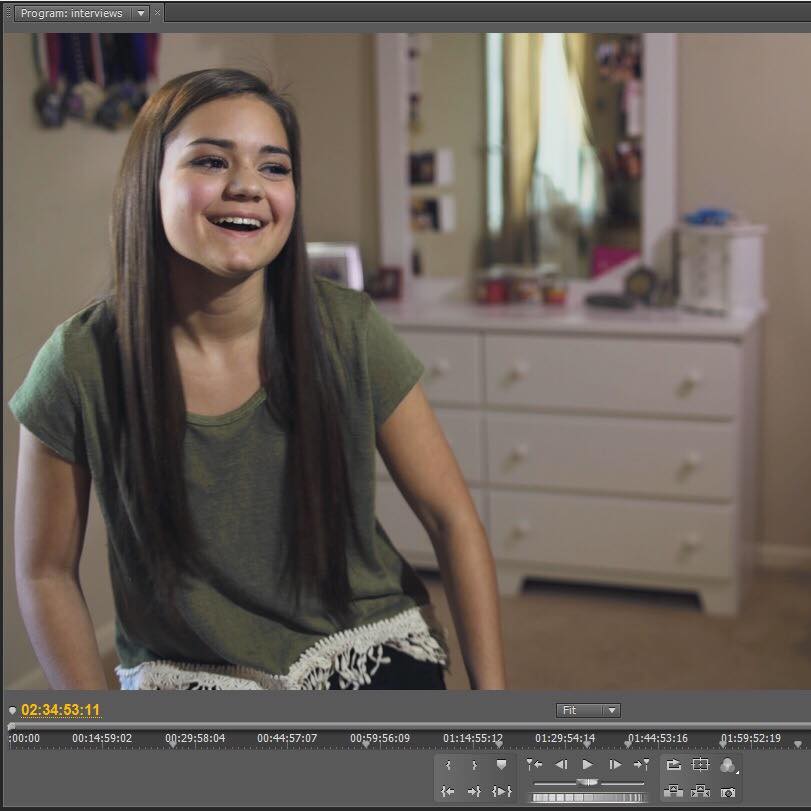Play In to Out button

502,791
